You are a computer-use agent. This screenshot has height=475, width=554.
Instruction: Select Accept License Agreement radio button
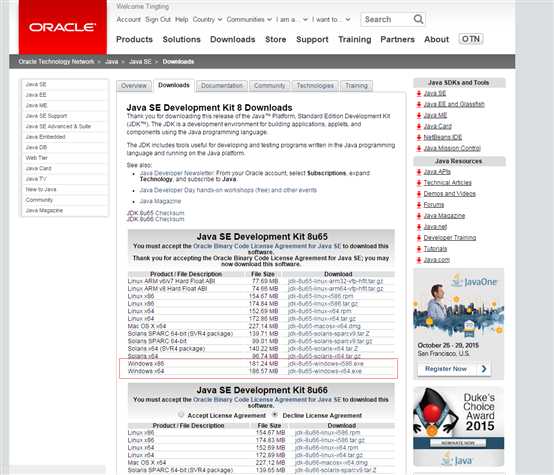181,415
